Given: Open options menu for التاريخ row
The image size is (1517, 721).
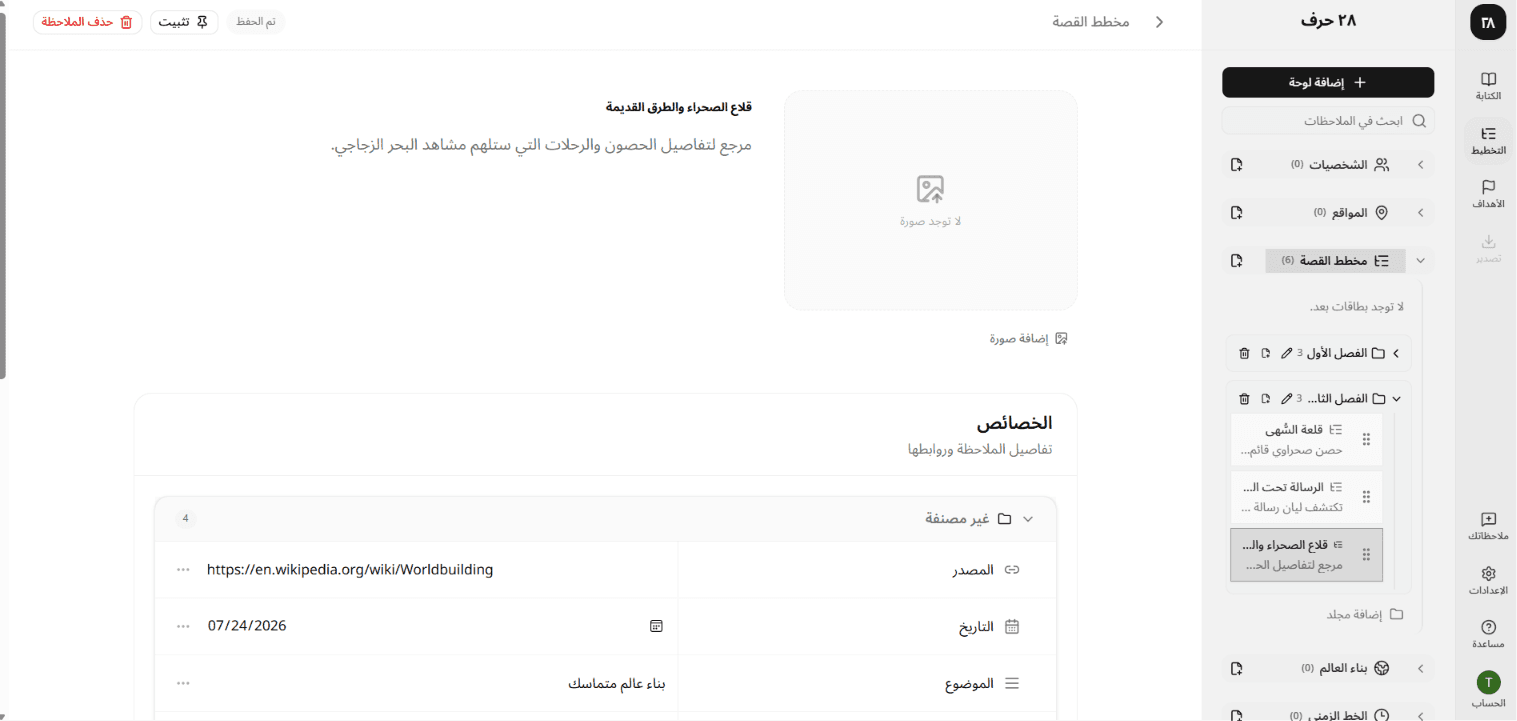Looking at the screenshot, I should (183, 626).
